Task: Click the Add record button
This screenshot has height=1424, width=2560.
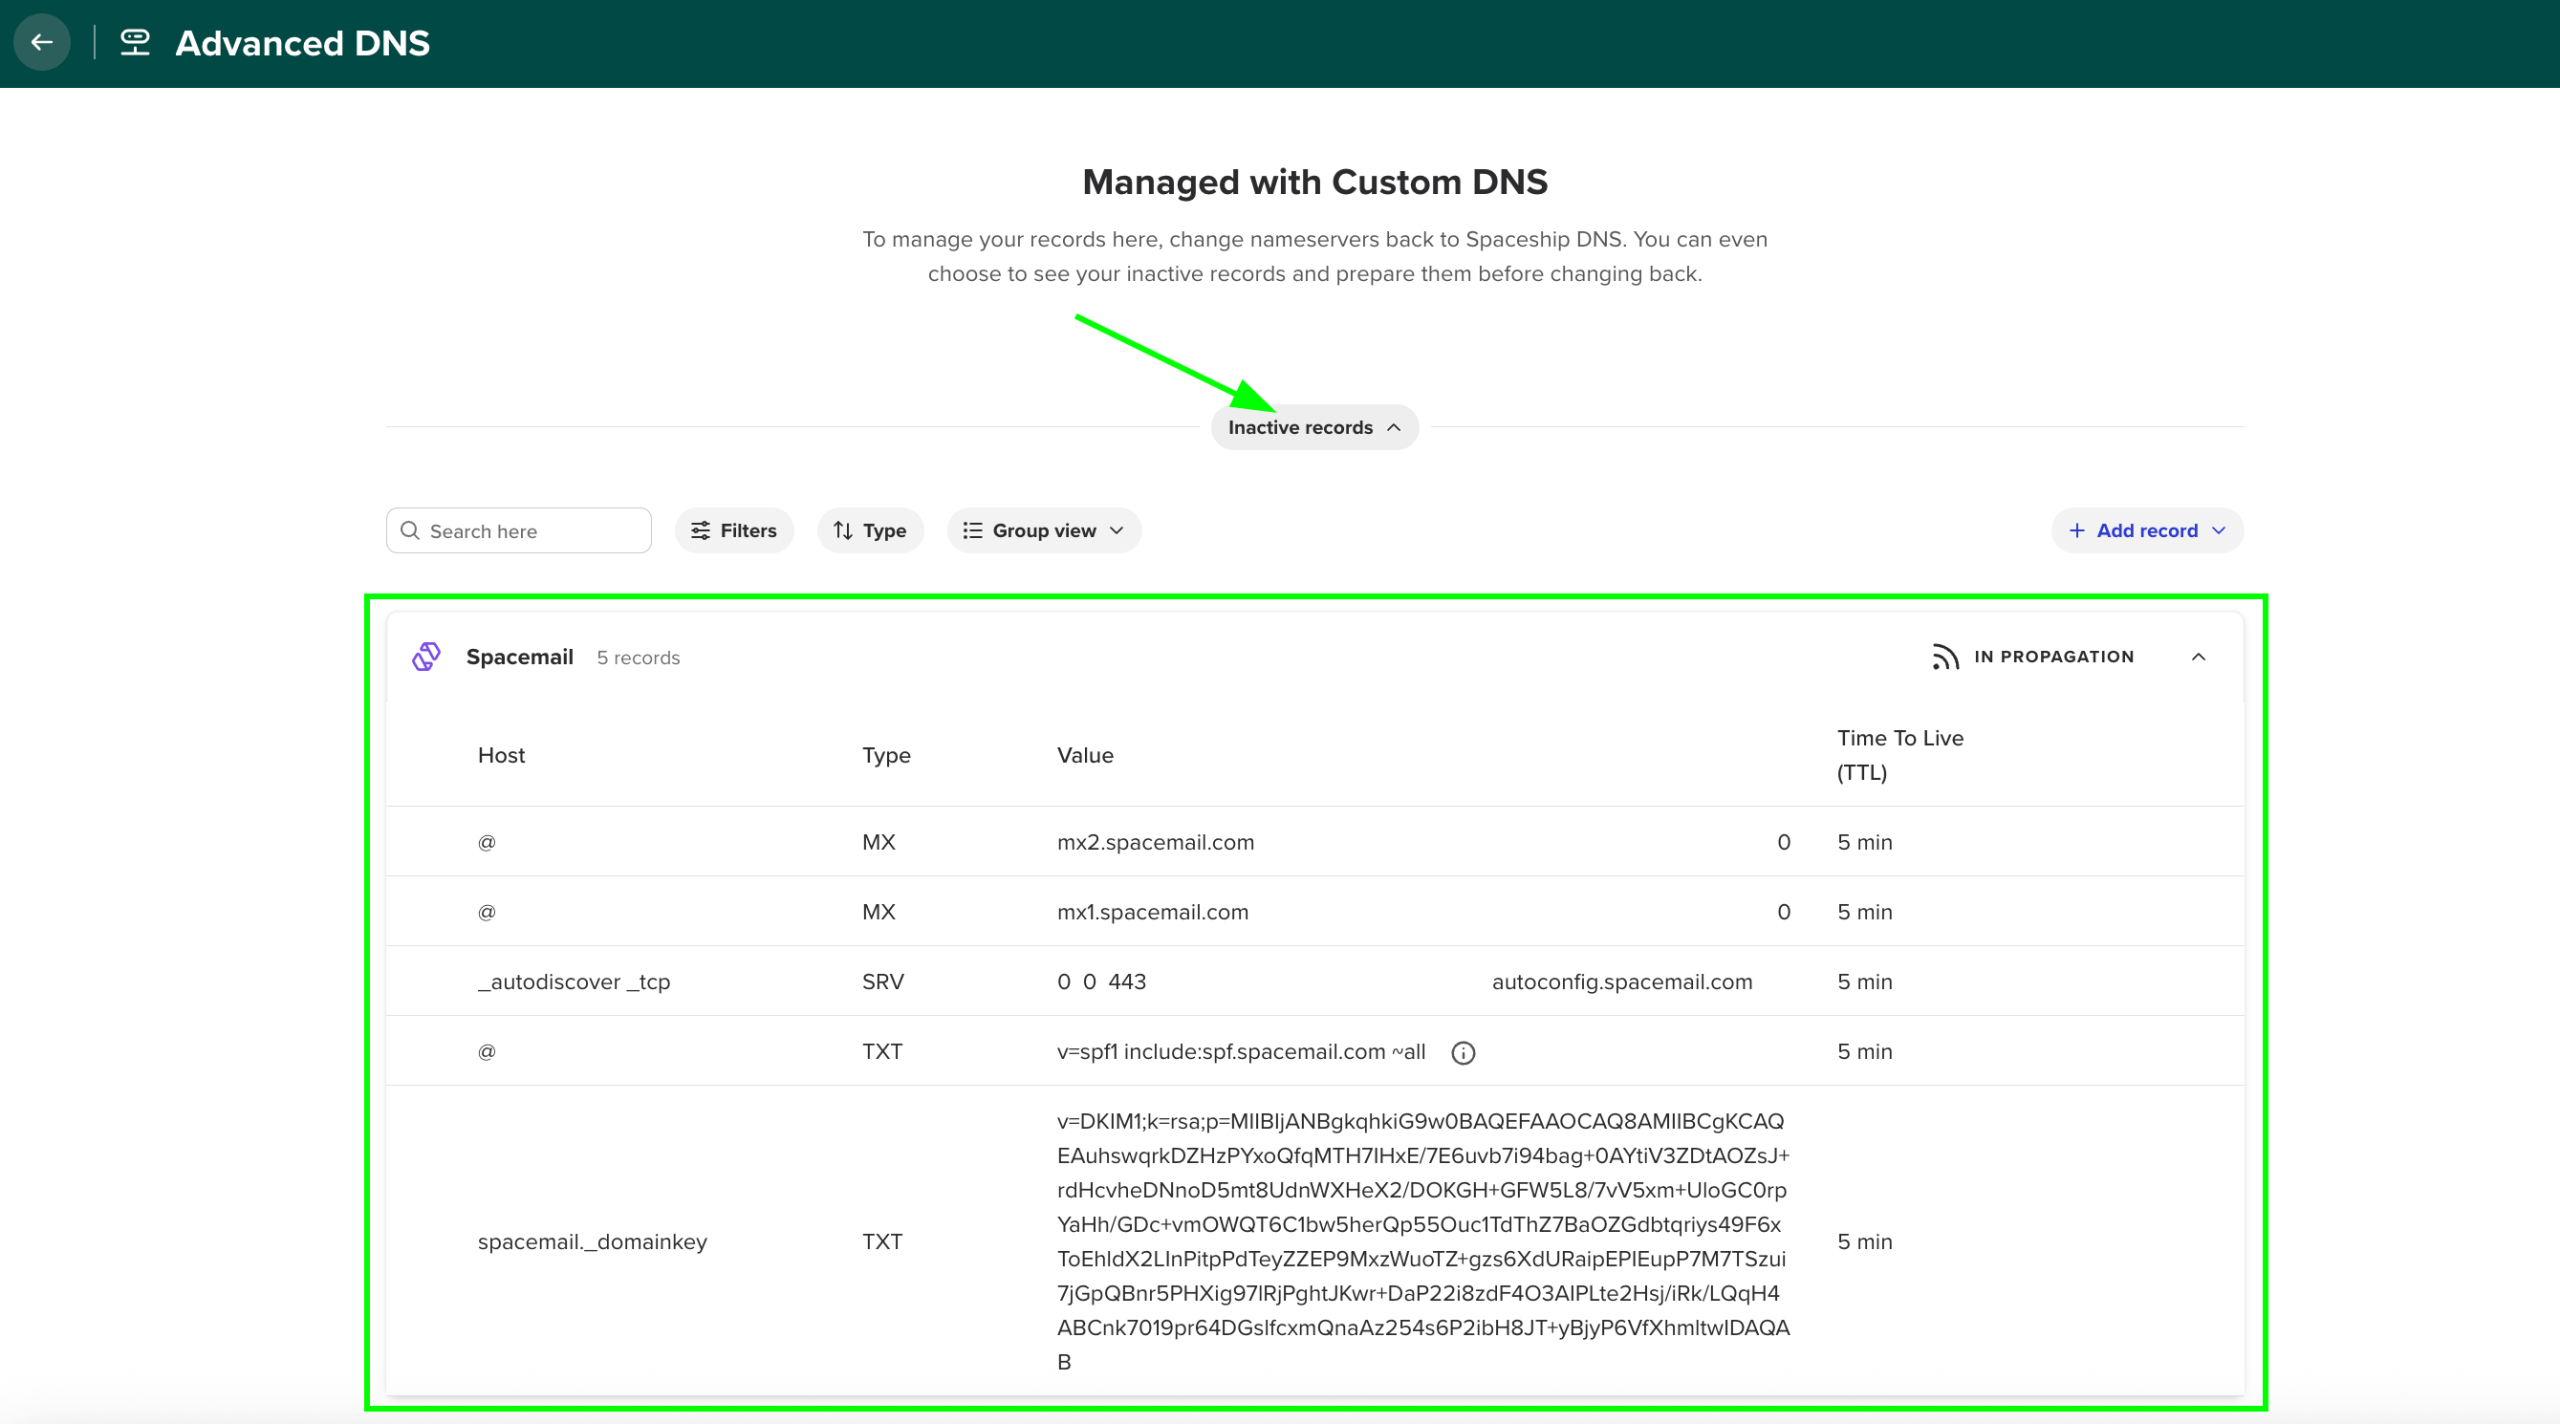Action: click(x=2146, y=530)
